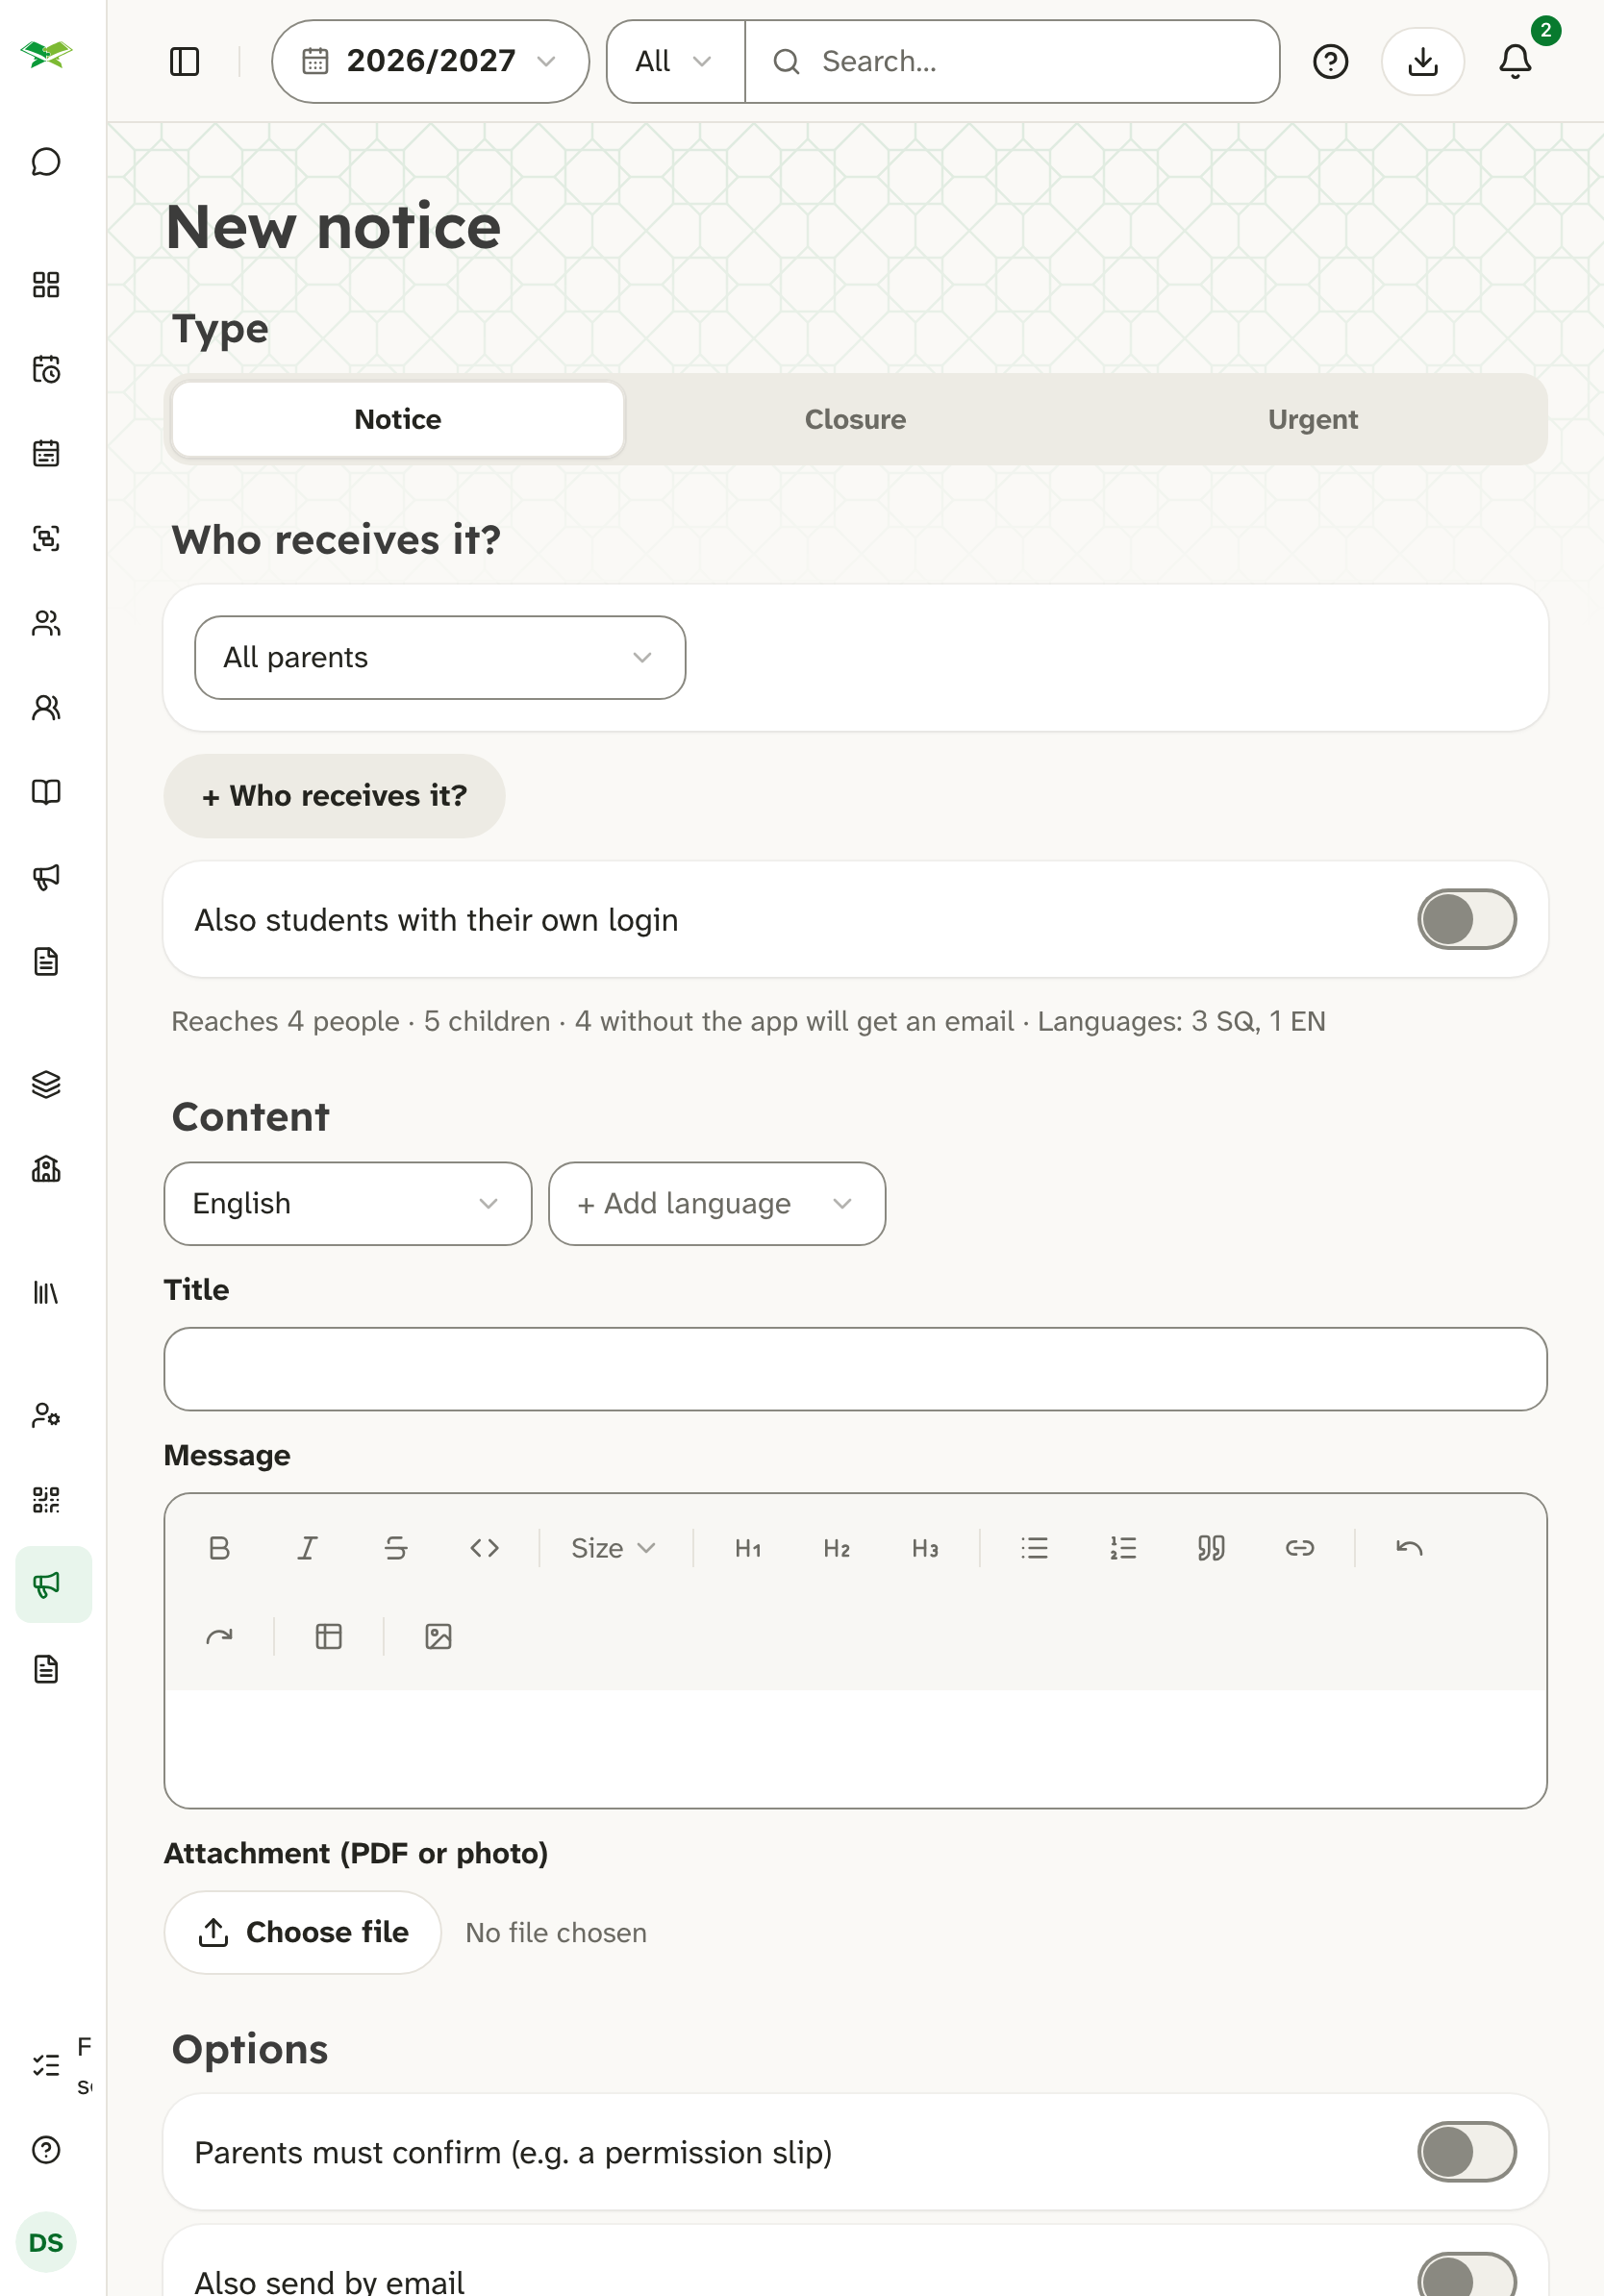
Task: Insert an image into message
Action: click(x=438, y=1636)
